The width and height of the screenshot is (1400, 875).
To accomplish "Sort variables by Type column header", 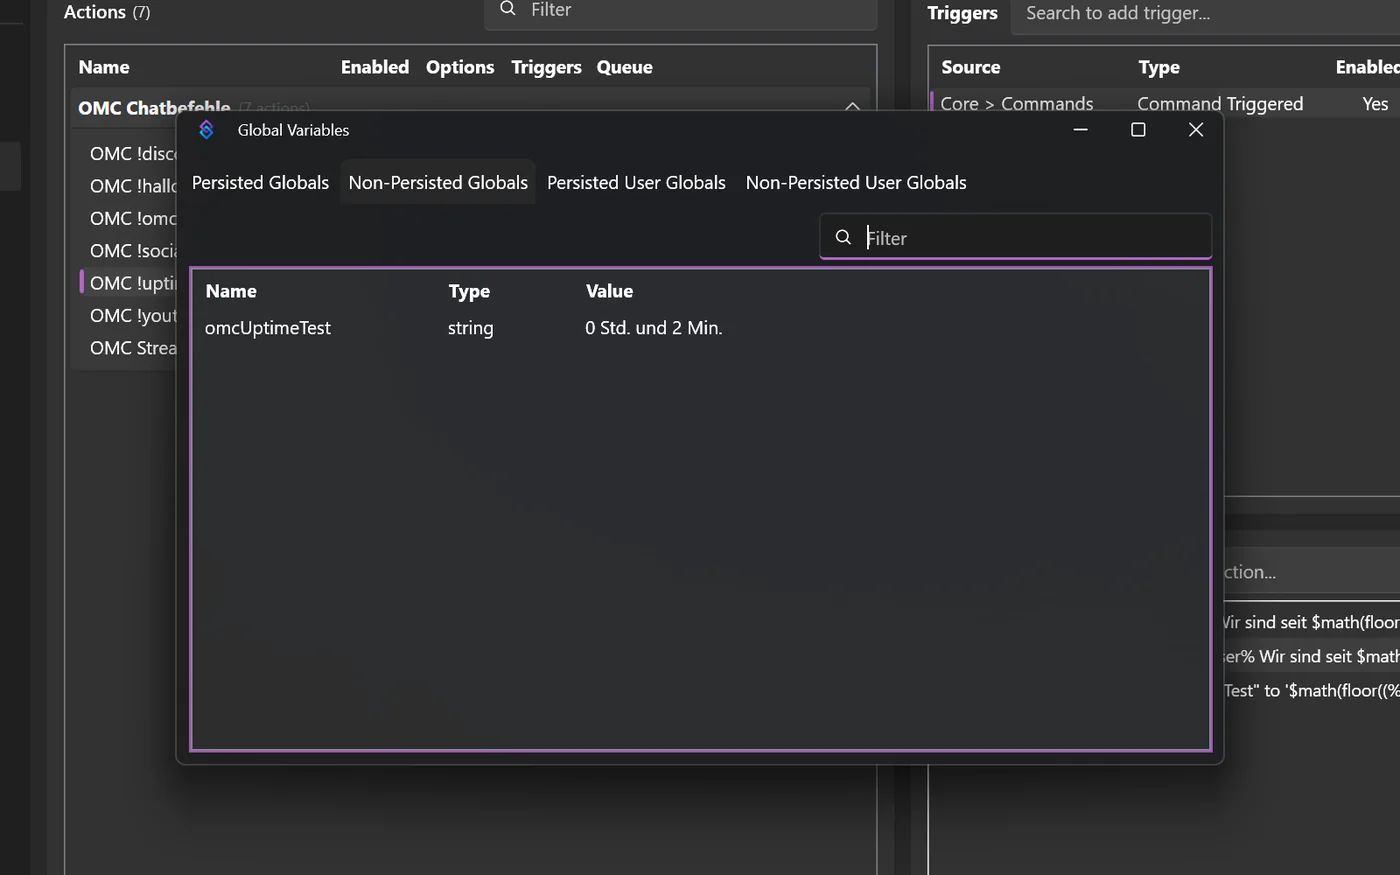I will (469, 291).
